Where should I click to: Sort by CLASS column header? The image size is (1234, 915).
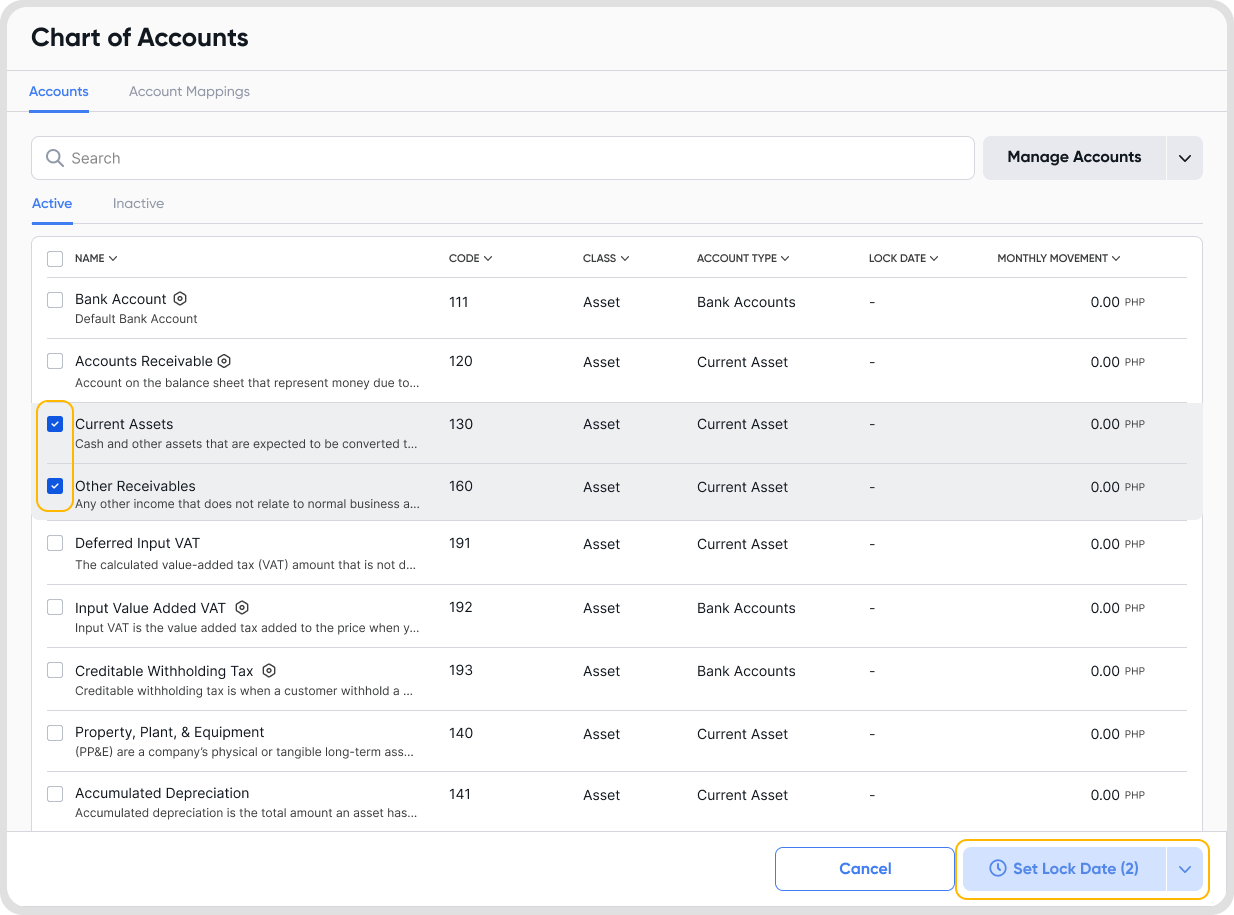(x=606, y=258)
